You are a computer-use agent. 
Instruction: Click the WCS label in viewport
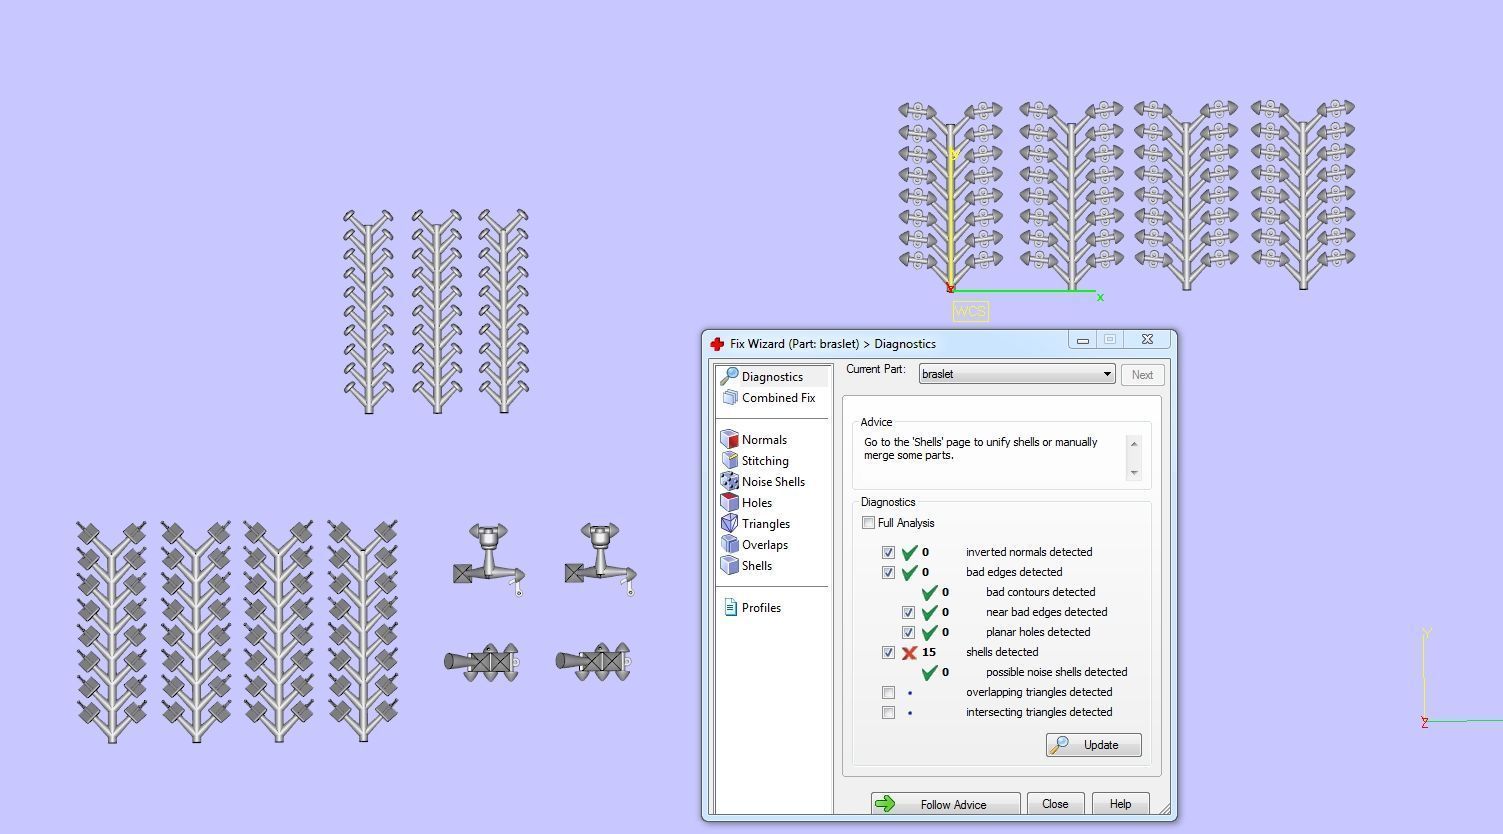[970, 311]
